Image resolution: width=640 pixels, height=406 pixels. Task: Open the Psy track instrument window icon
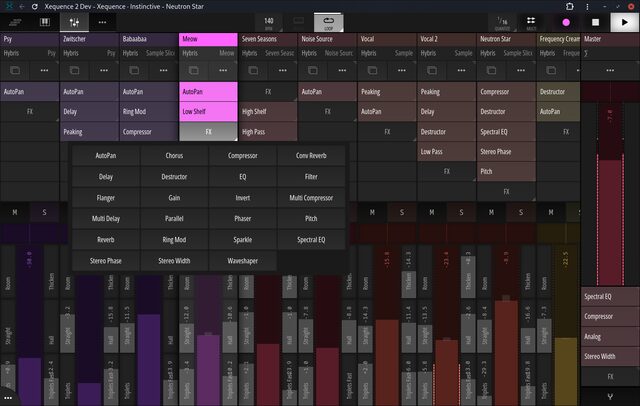point(15,70)
